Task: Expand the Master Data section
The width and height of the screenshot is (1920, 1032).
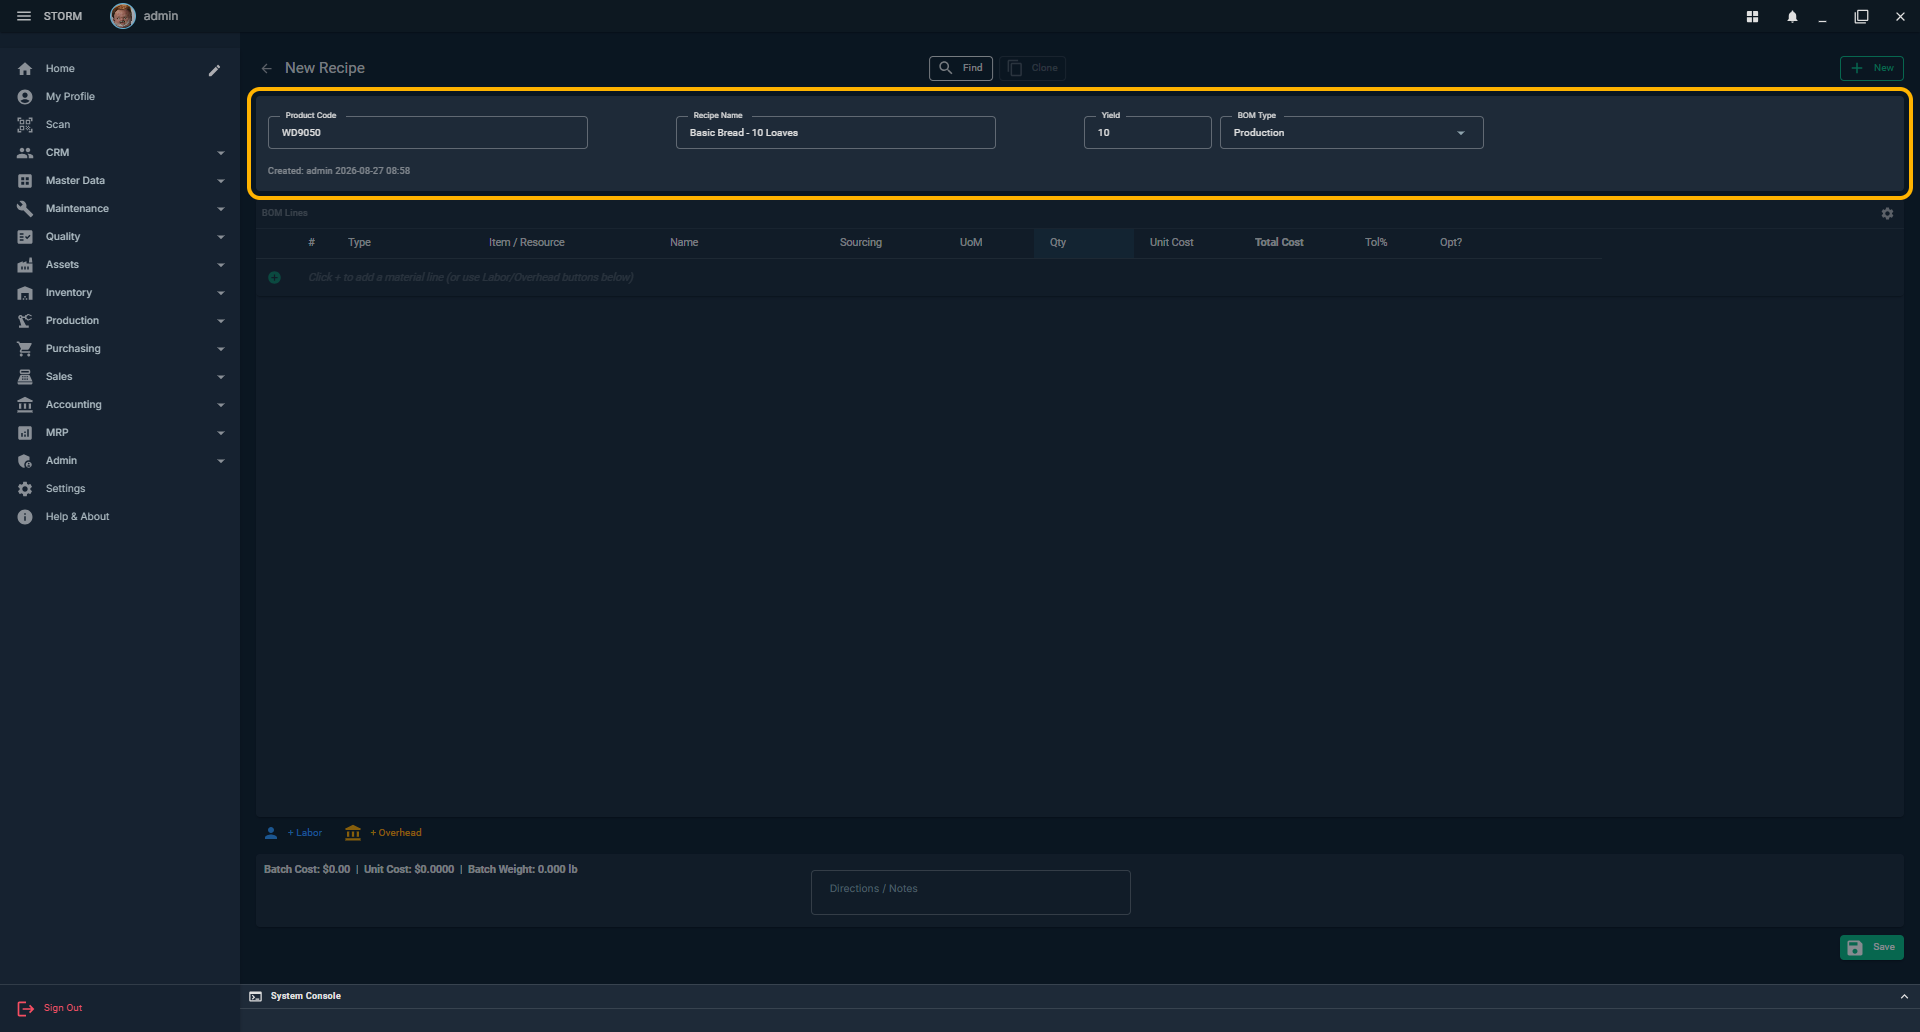Action: [x=120, y=181]
